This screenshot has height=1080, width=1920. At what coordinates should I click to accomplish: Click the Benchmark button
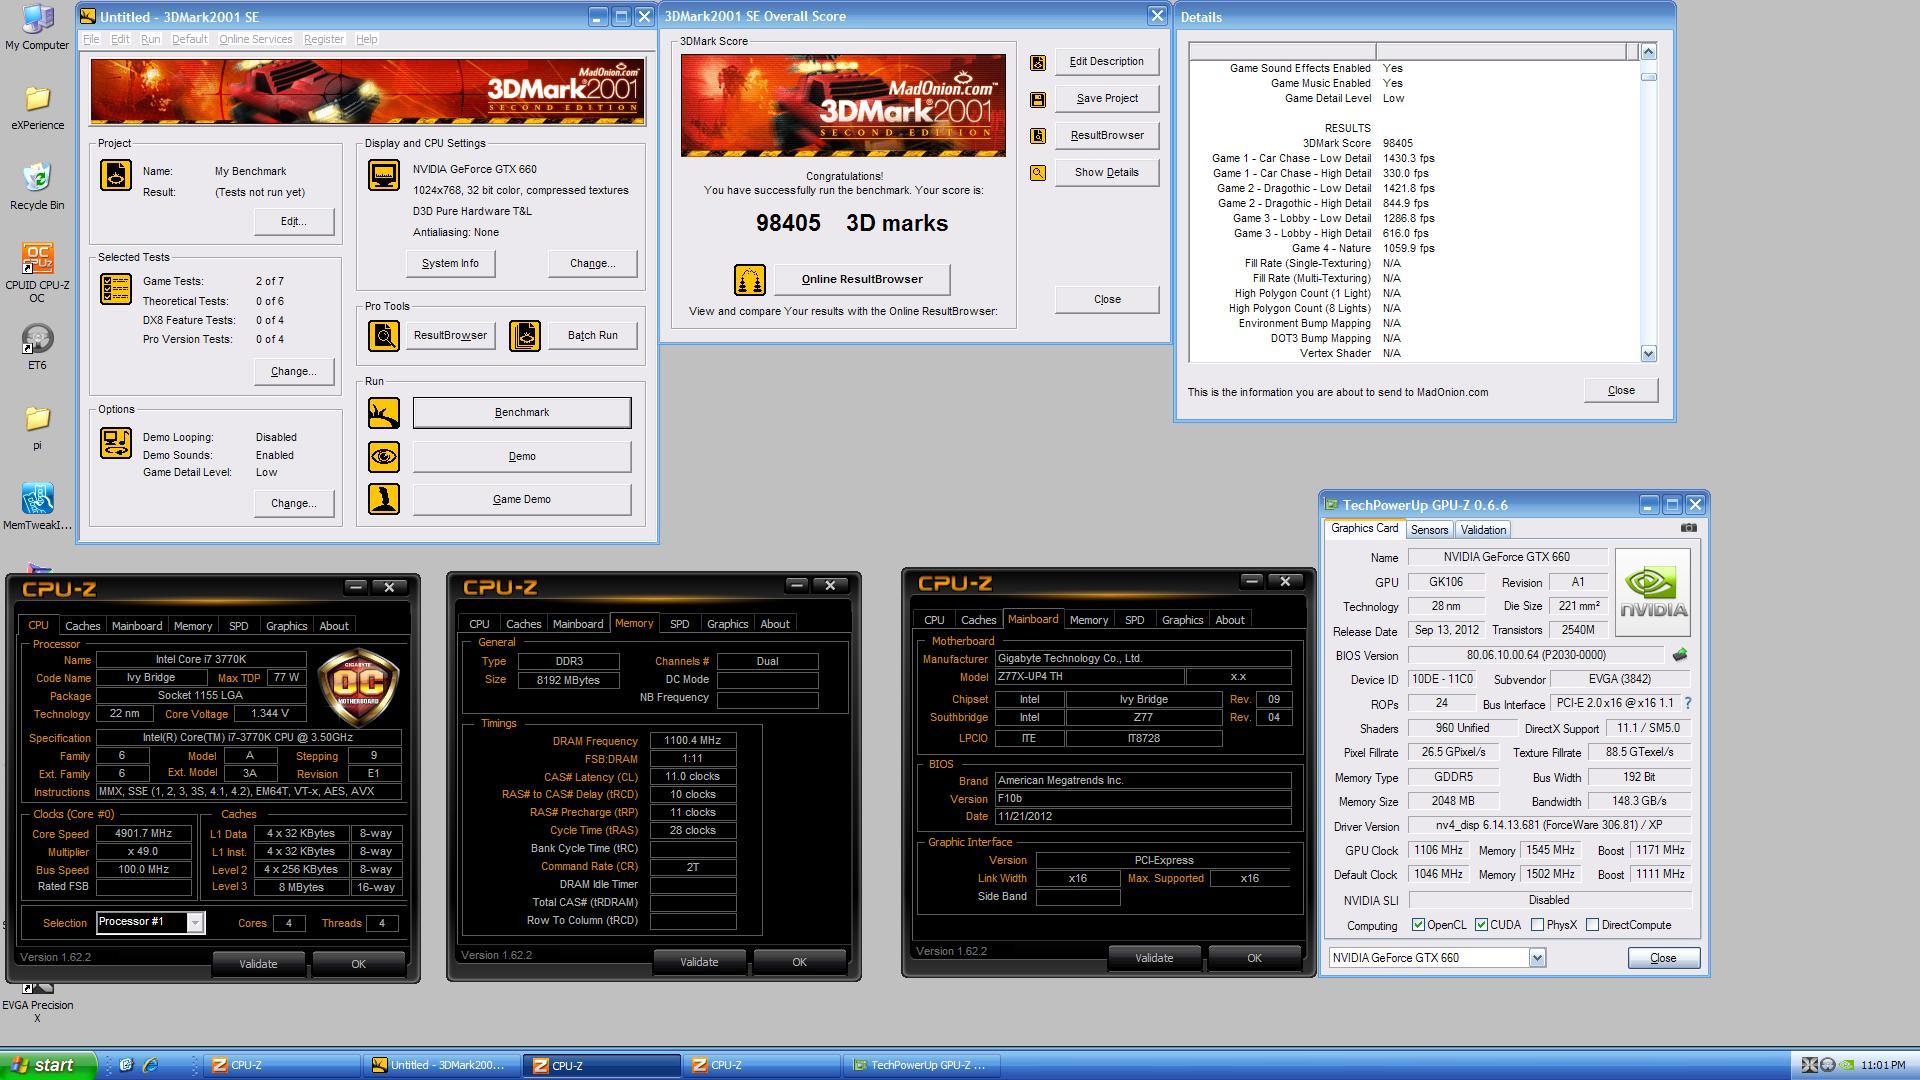(522, 413)
